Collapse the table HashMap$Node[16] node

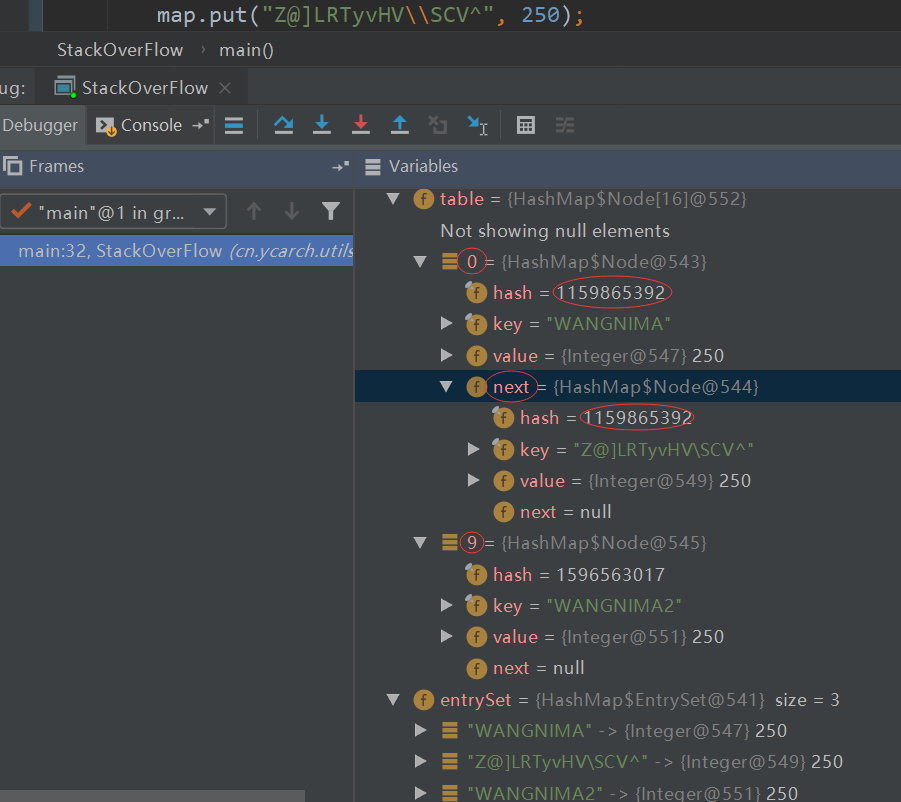[x=393, y=199]
